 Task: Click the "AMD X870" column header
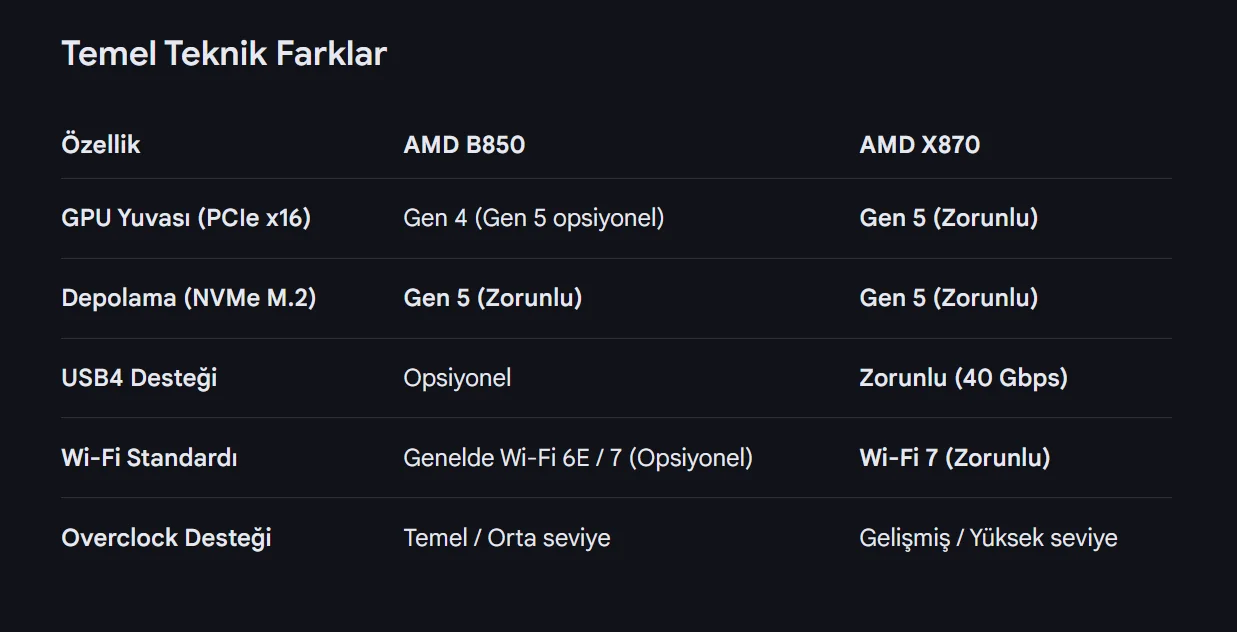pyautogui.click(x=919, y=145)
